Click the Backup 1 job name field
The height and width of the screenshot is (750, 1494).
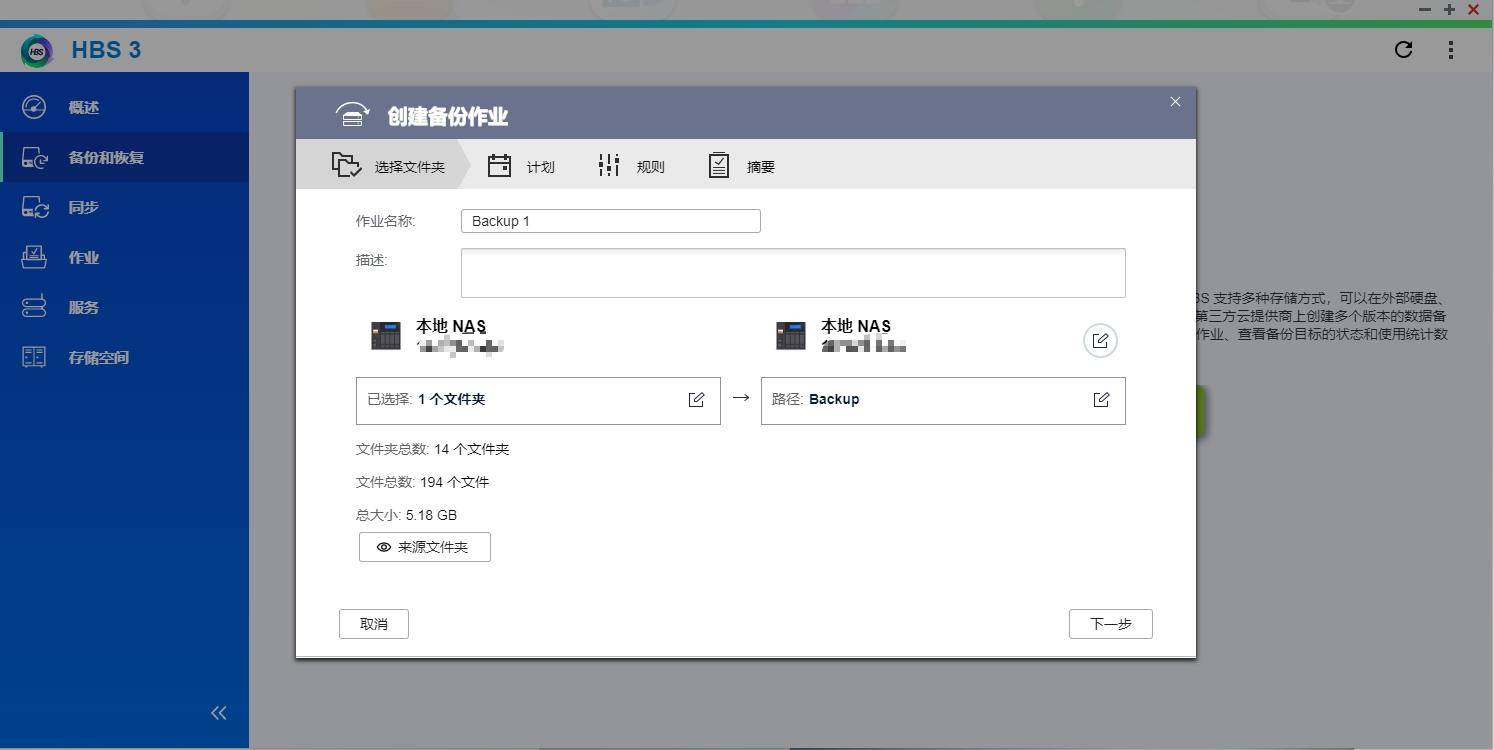pyautogui.click(x=610, y=221)
